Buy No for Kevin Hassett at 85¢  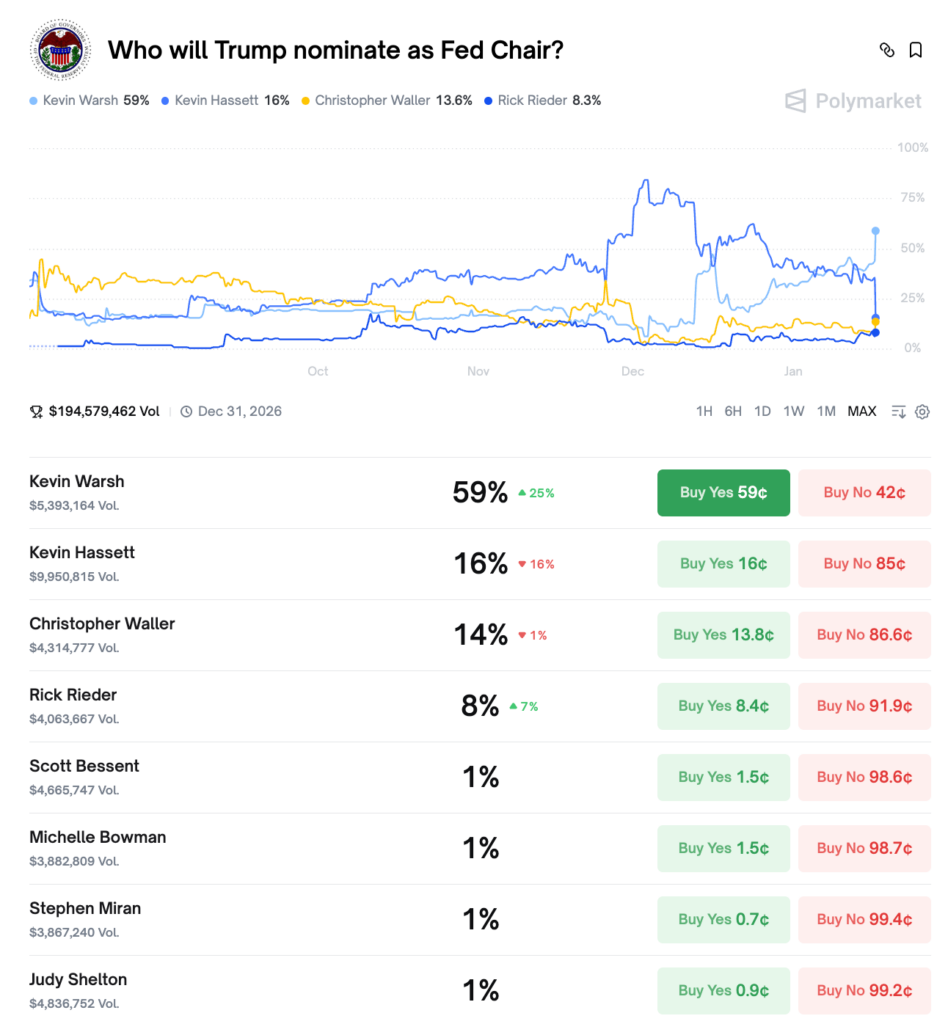coord(864,564)
